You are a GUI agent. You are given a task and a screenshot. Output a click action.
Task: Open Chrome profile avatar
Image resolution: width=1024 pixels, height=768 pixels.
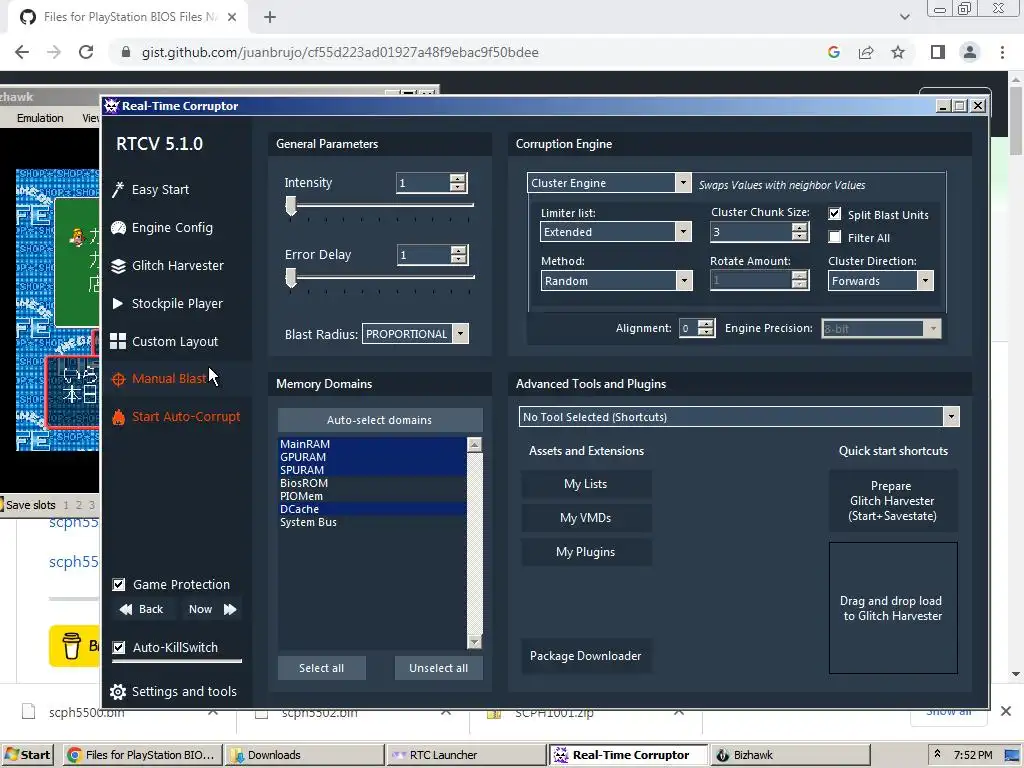pos(970,52)
